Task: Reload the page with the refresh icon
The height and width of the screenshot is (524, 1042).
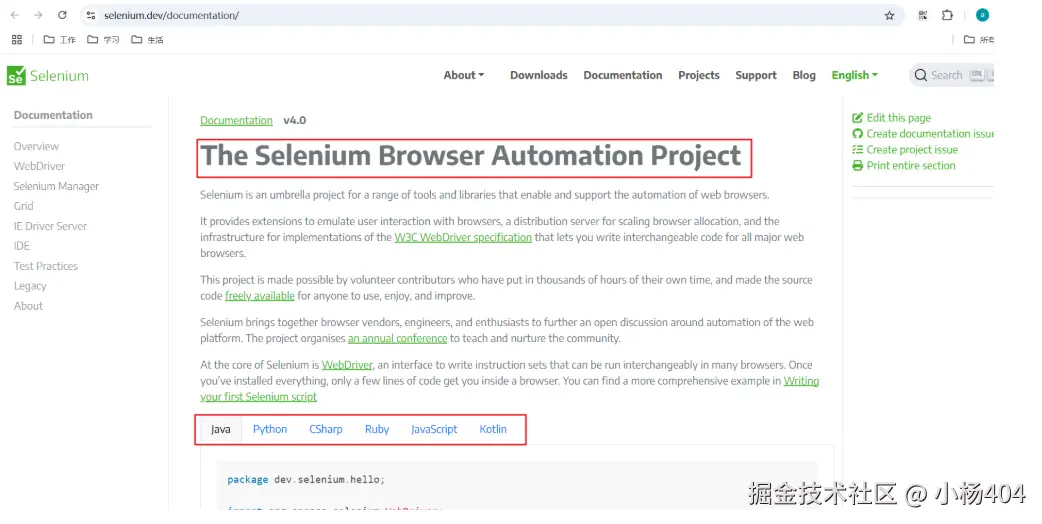Action: click(x=62, y=15)
